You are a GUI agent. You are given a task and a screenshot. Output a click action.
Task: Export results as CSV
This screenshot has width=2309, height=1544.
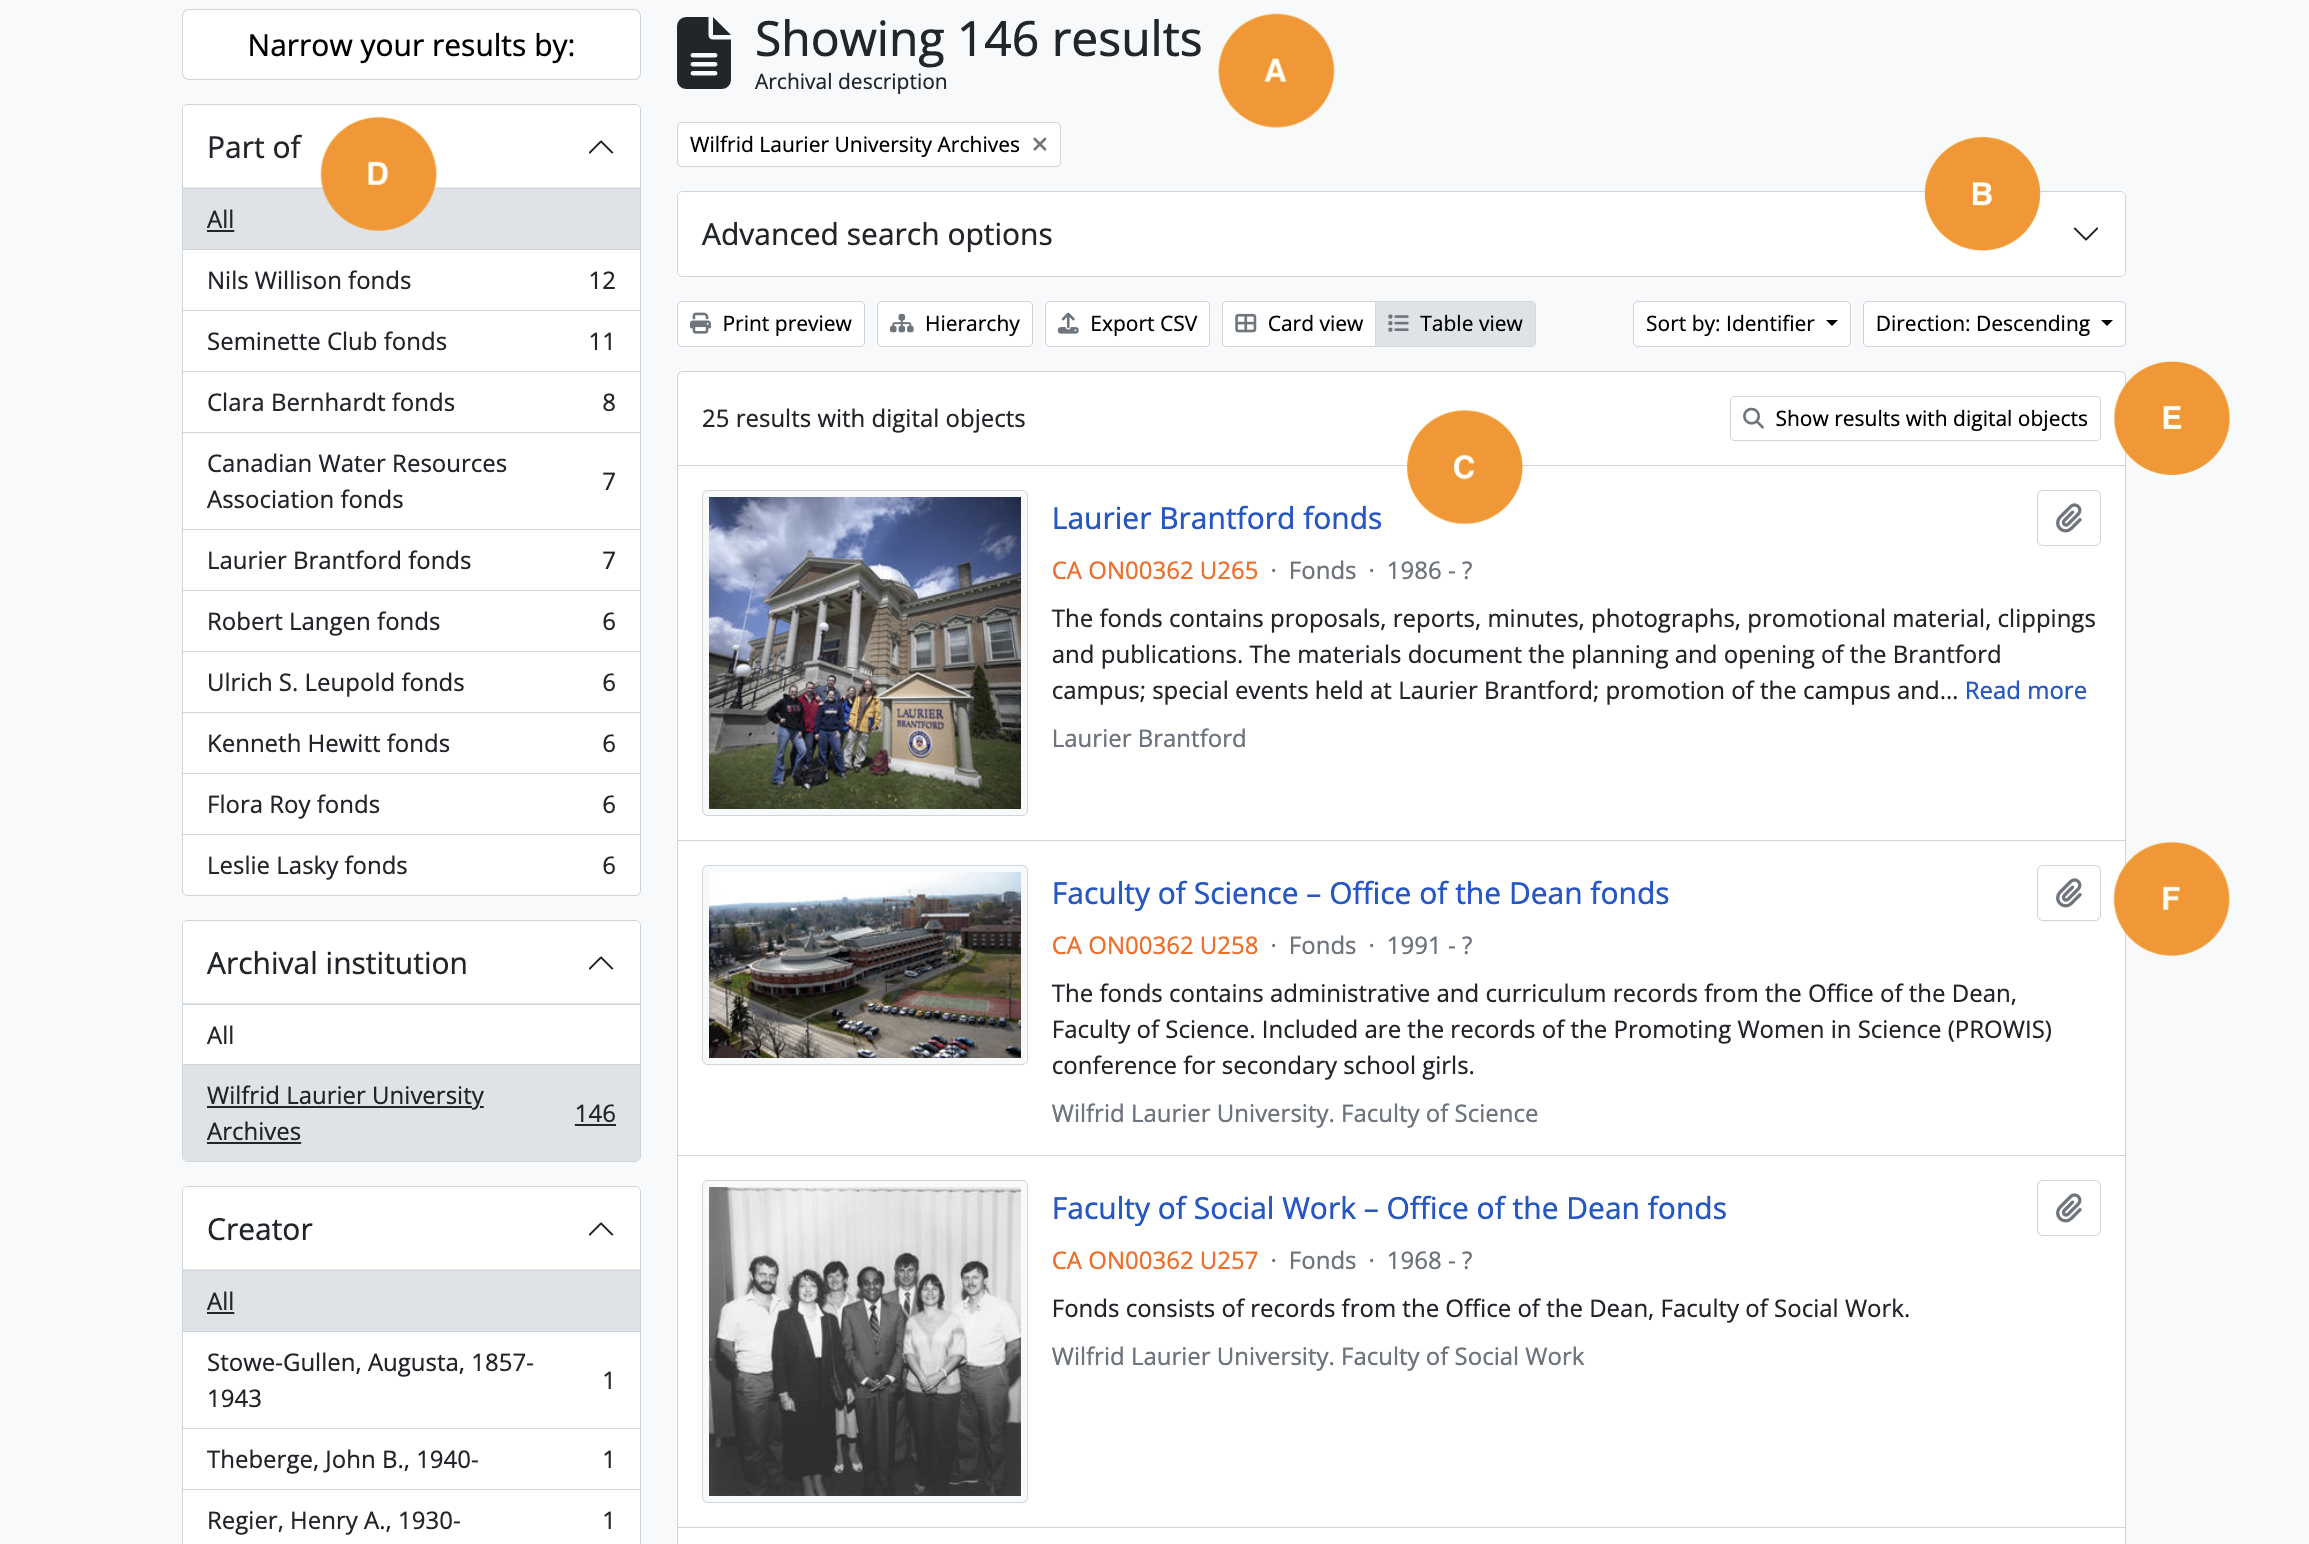(1127, 324)
